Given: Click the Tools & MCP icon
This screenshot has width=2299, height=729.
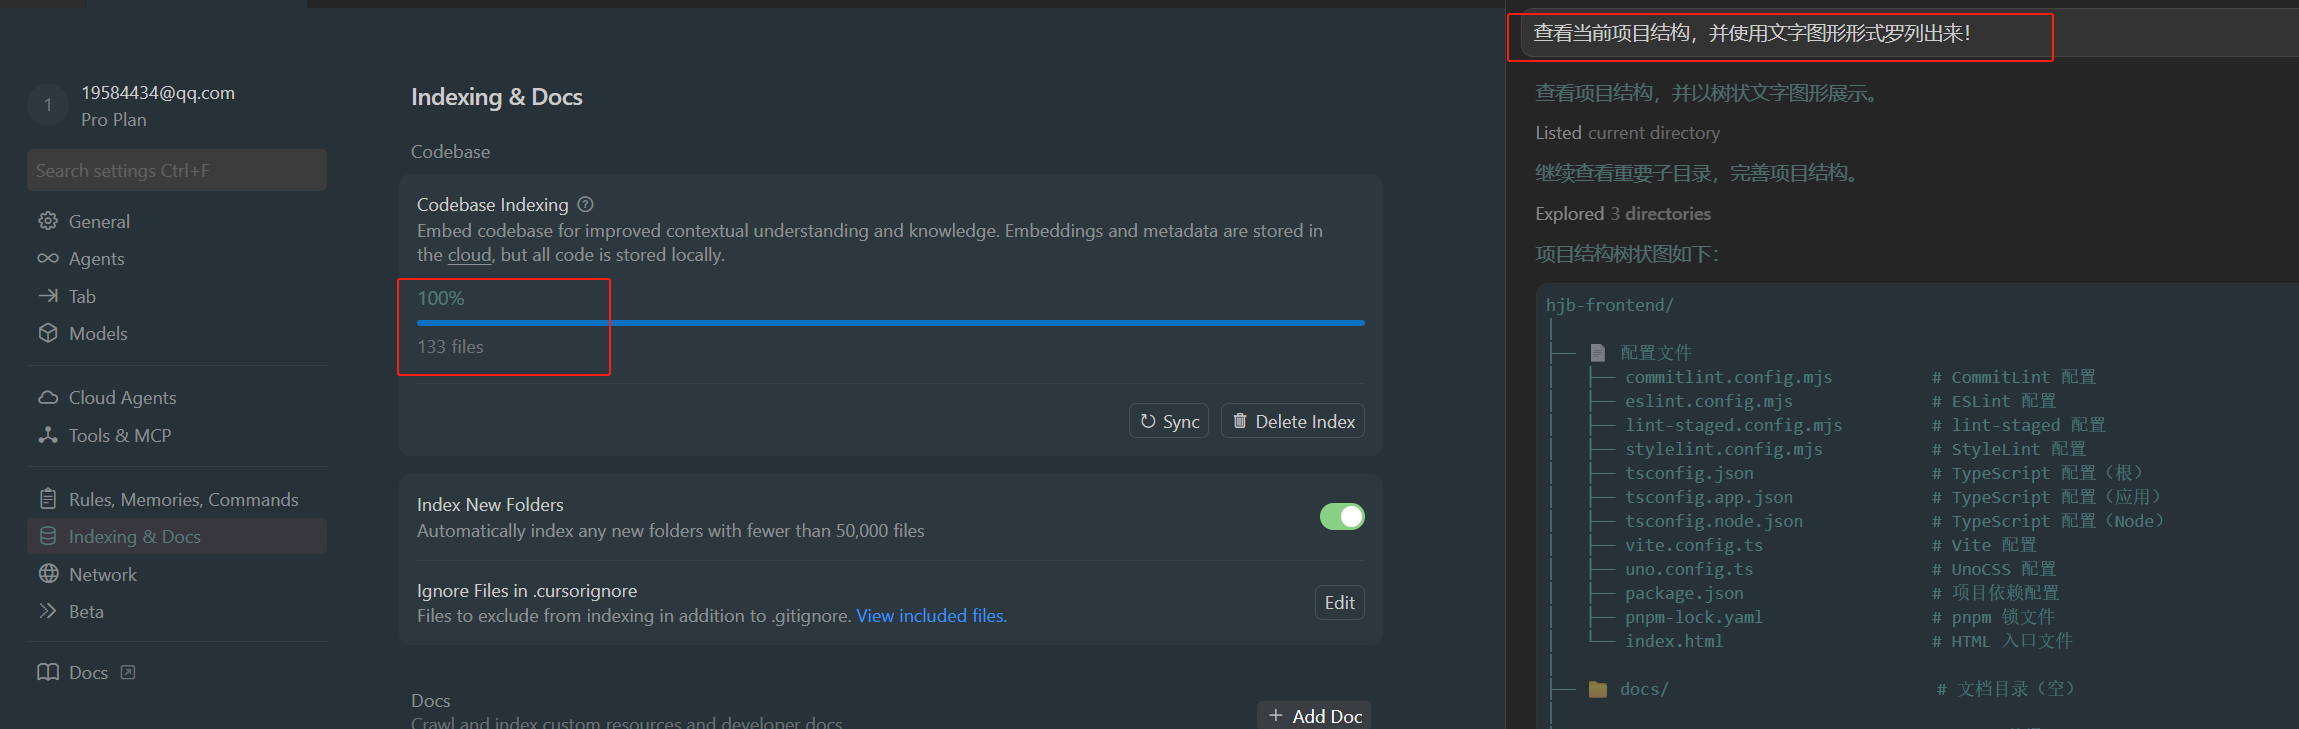Looking at the screenshot, I should pyautogui.click(x=48, y=435).
